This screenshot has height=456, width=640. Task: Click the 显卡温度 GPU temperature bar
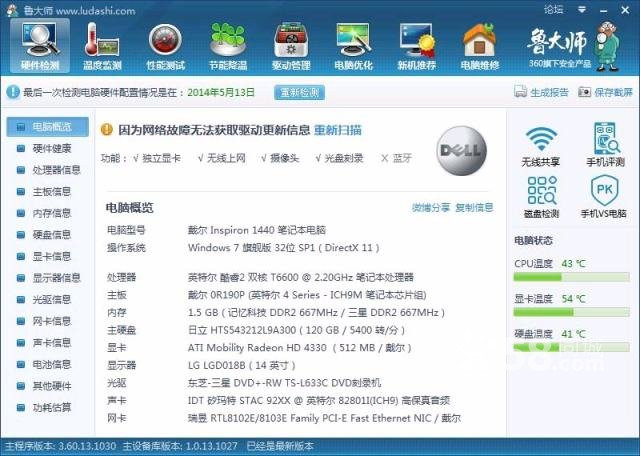(571, 313)
